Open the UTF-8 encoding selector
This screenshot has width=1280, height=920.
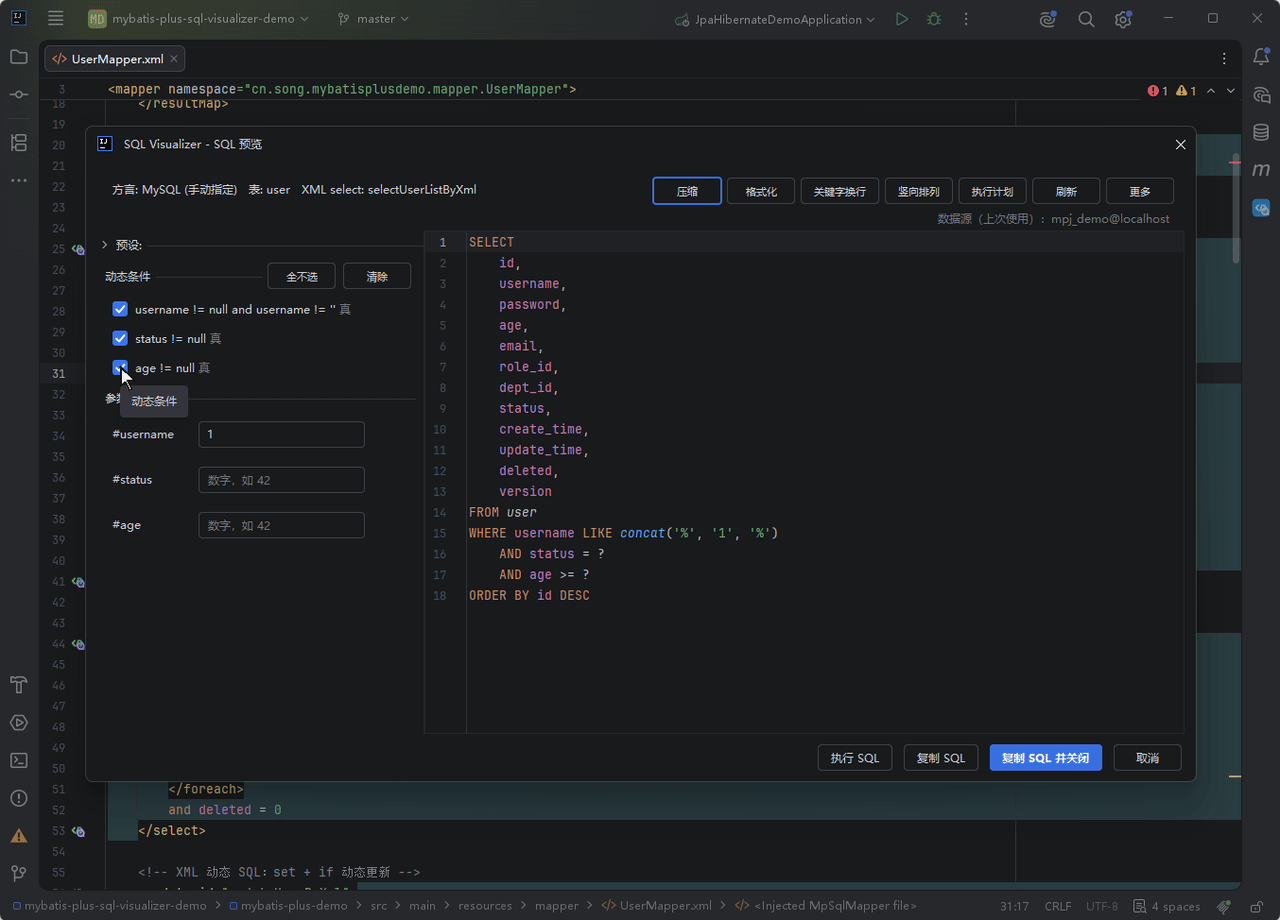(x=1102, y=906)
